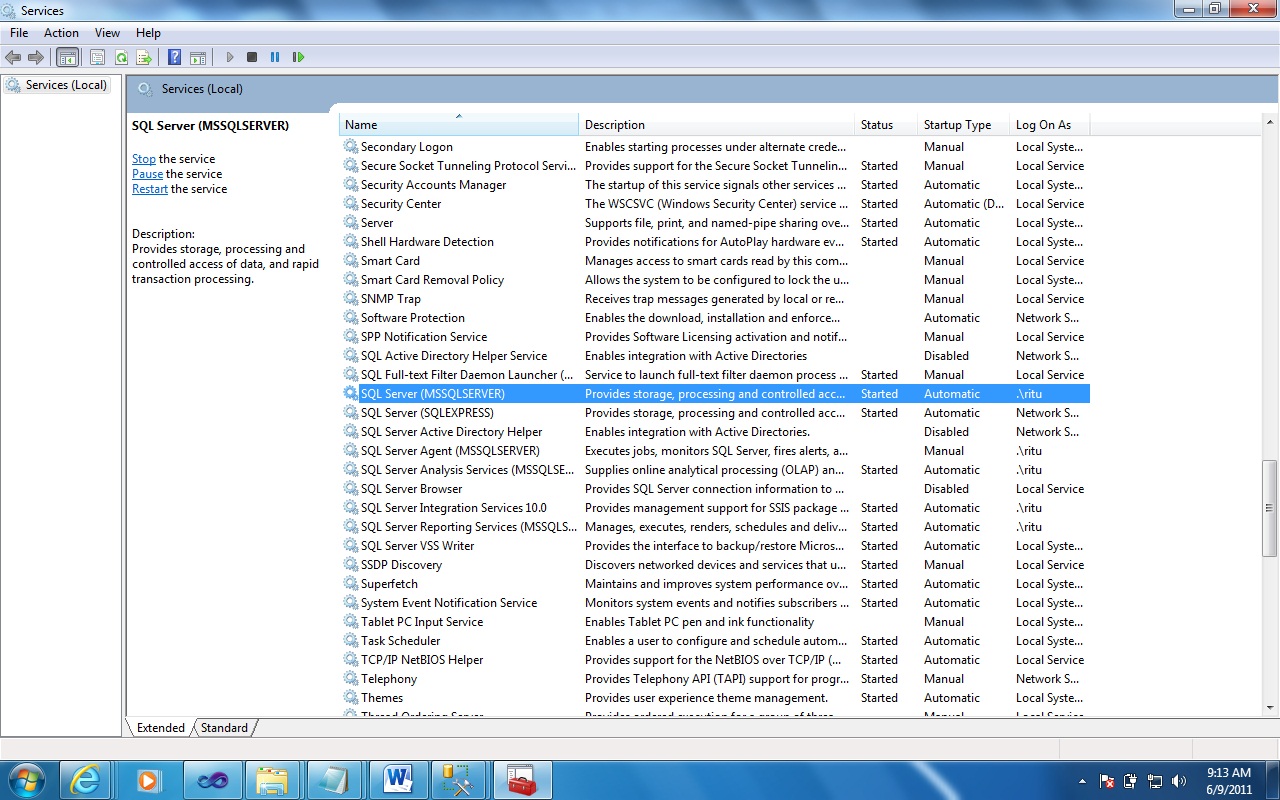Switch to the Standard tab
The image size is (1280, 800).
pos(224,728)
